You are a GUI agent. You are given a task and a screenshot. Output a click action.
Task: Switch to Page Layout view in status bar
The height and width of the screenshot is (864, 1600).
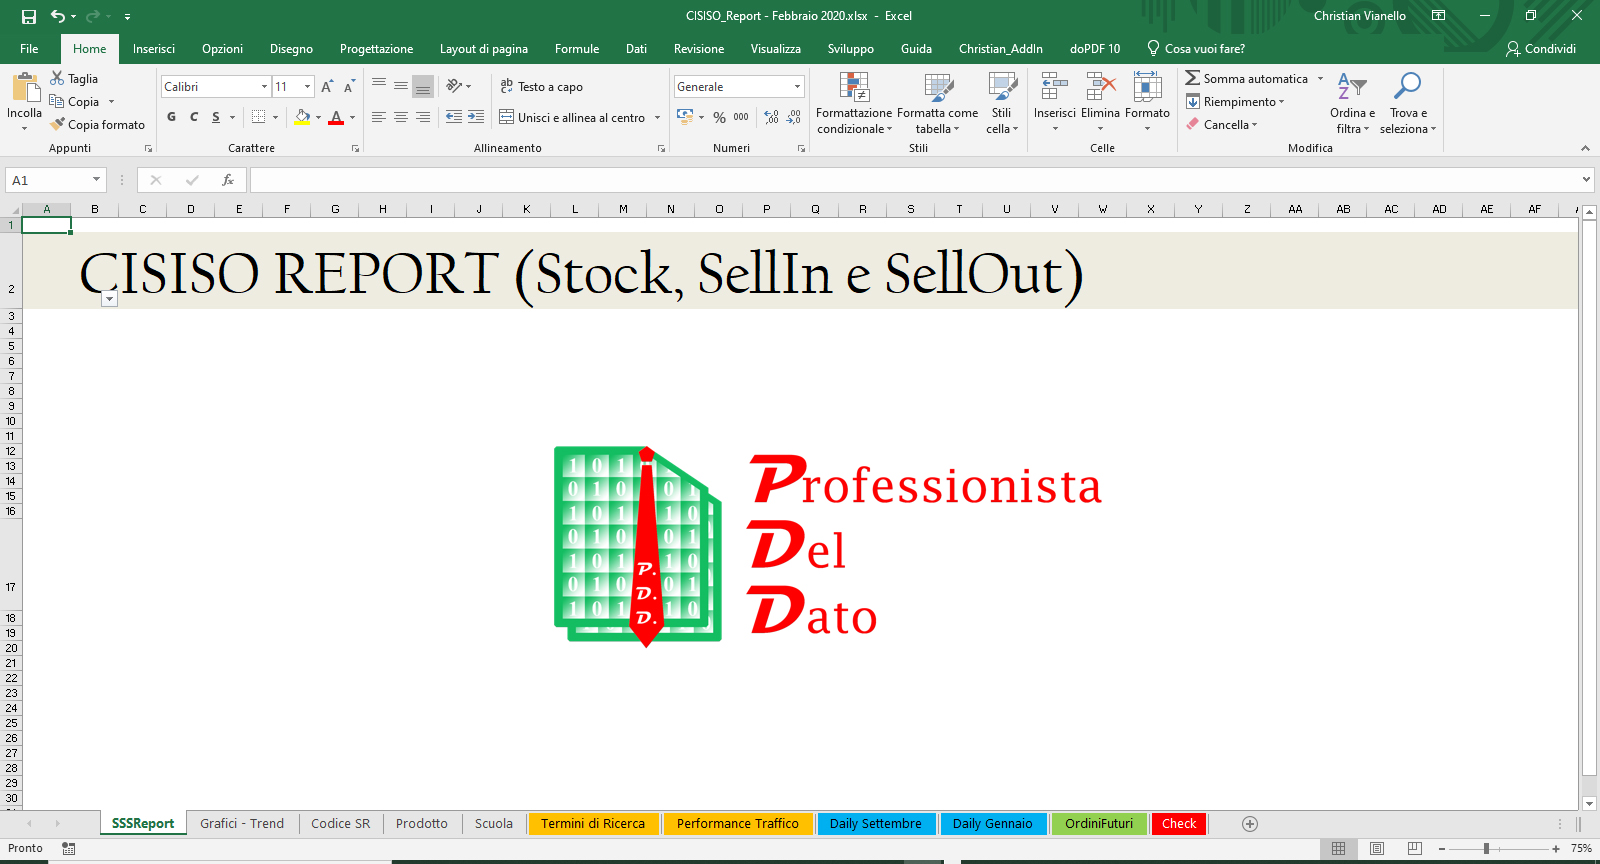click(x=1377, y=849)
